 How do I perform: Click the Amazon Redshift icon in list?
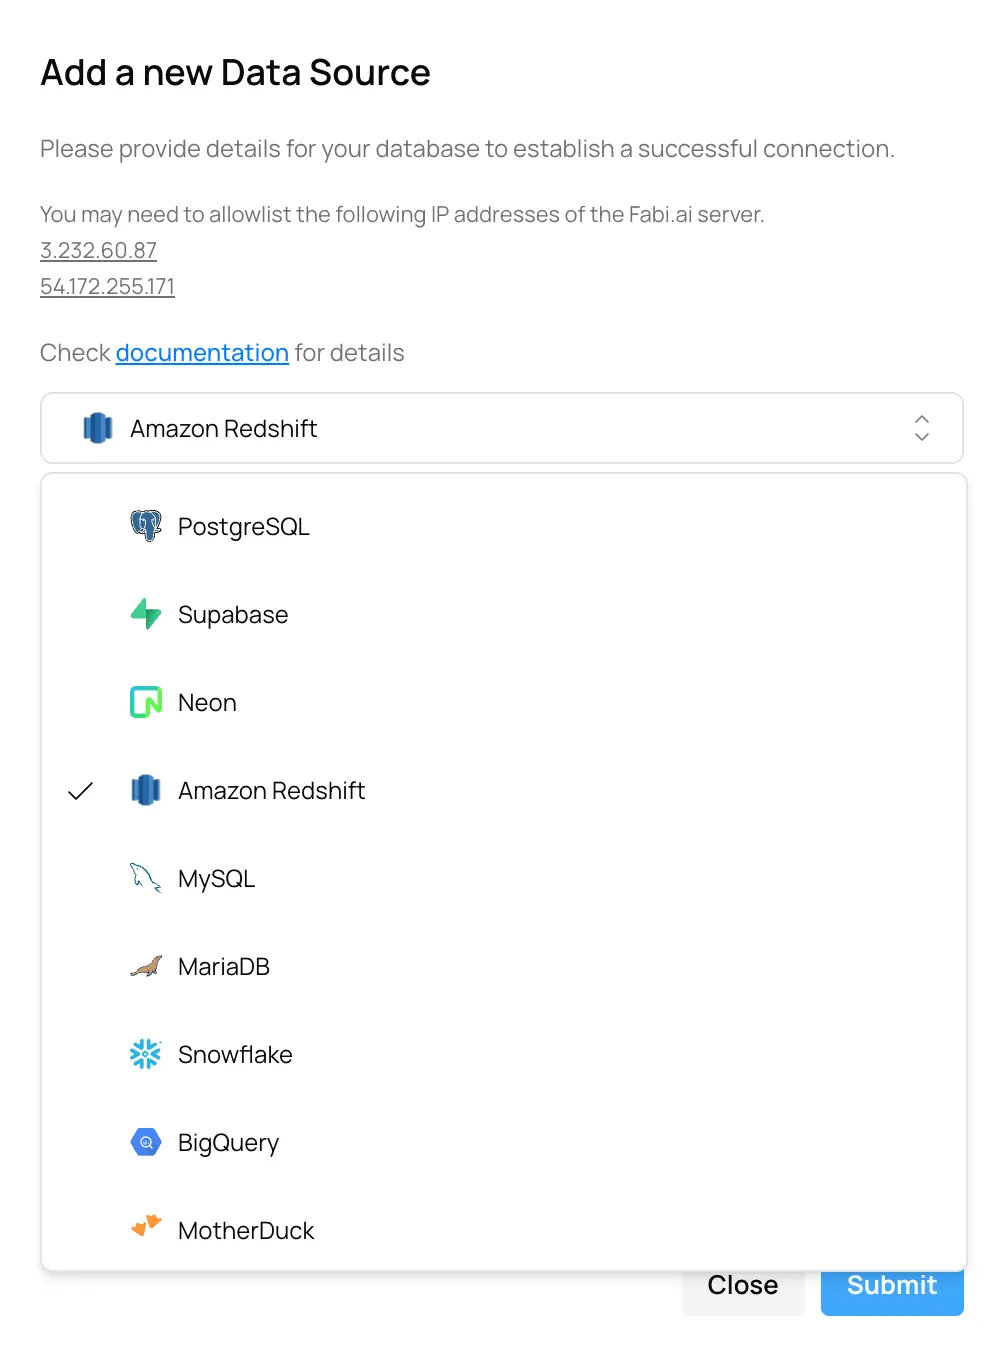(x=146, y=790)
